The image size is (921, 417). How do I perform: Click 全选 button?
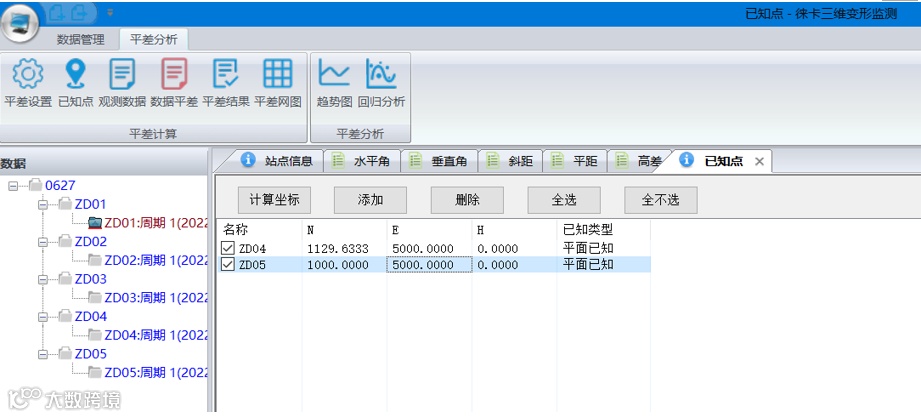(x=564, y=200)
